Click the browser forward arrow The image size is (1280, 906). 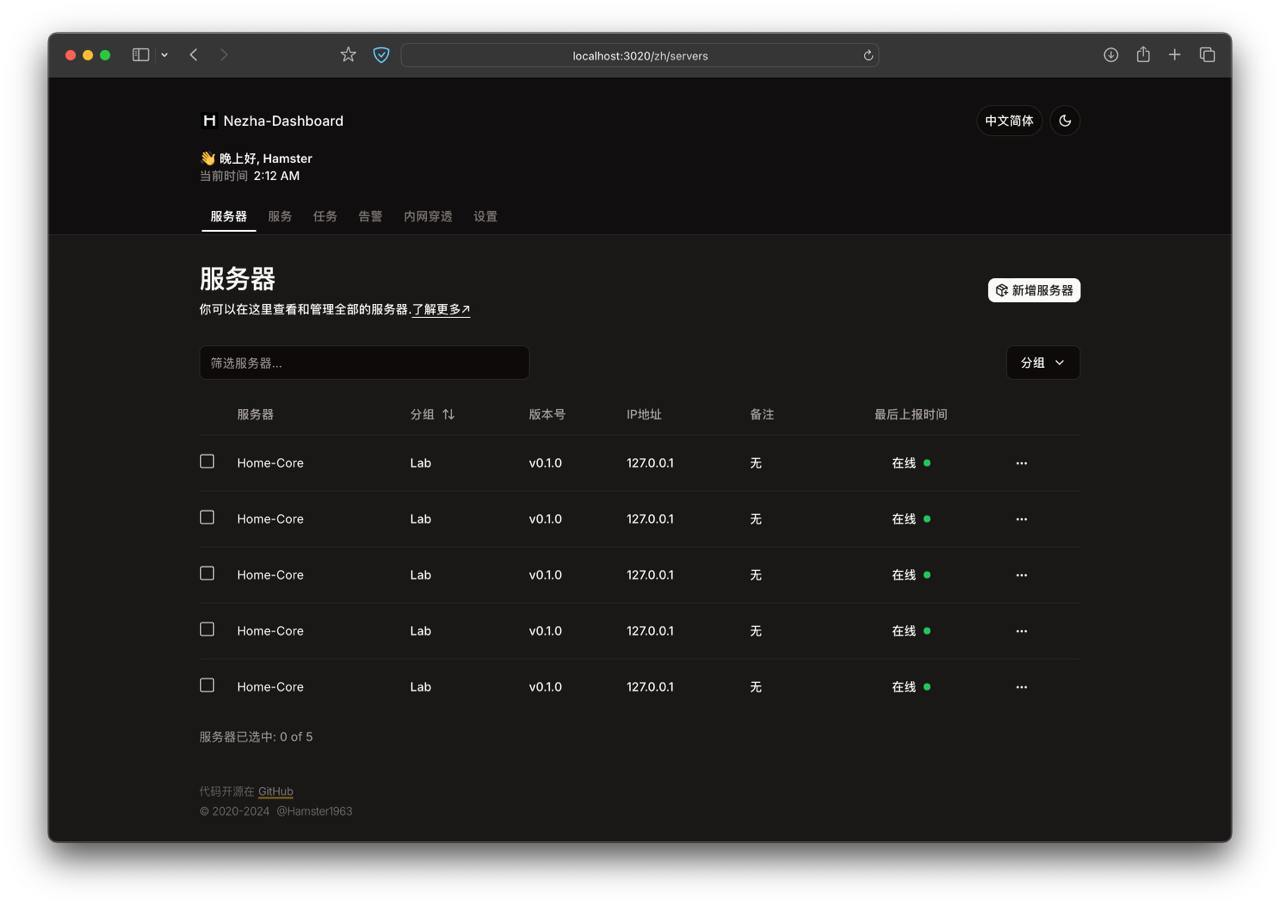click(x=224, y=55)
